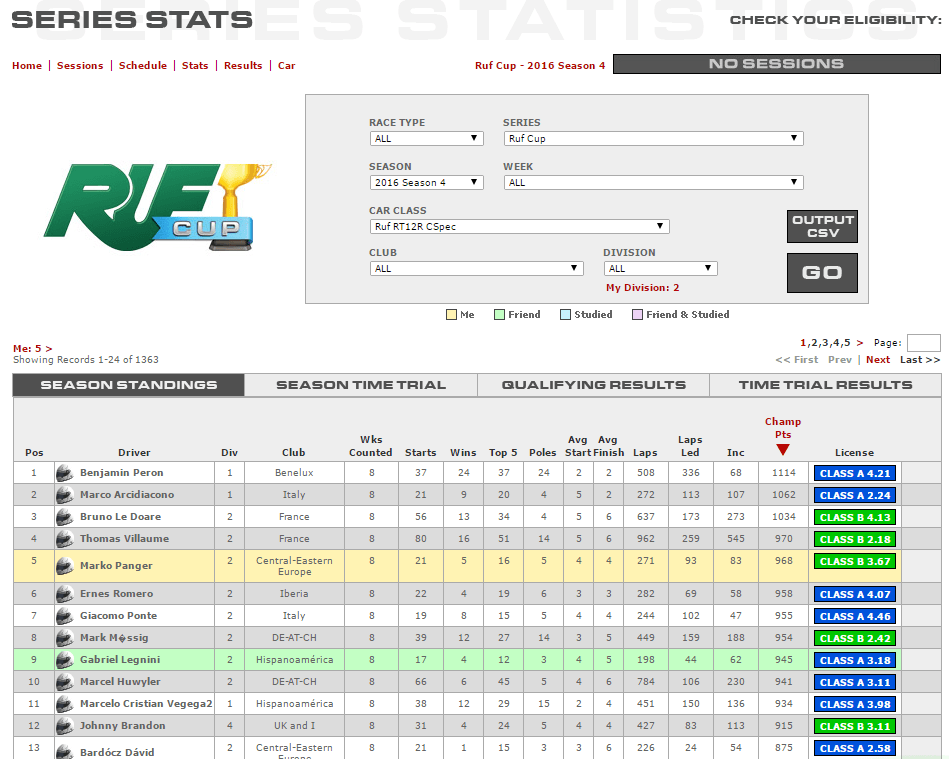
Task: Go to Home in navigation
Action: pos(27,65)
